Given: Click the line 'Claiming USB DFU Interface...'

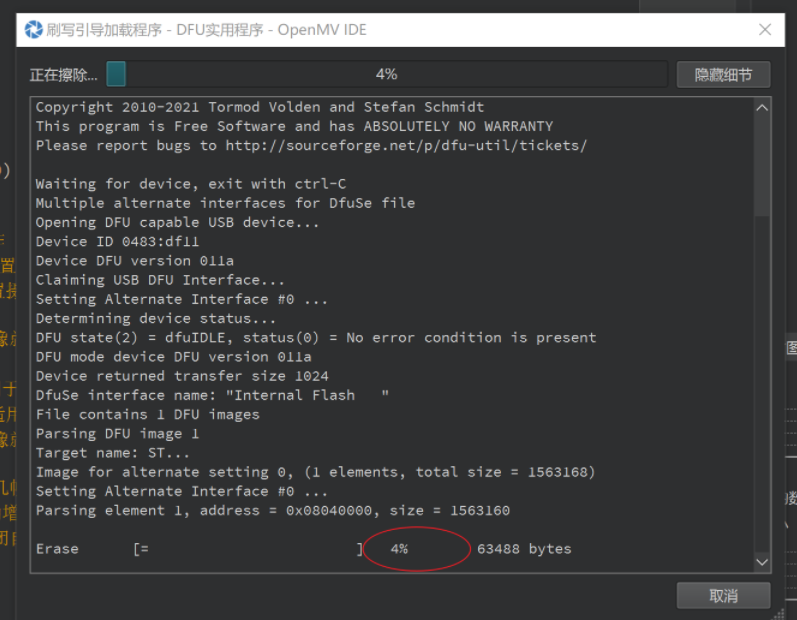Looking at the screenshot, I should 160,280.
